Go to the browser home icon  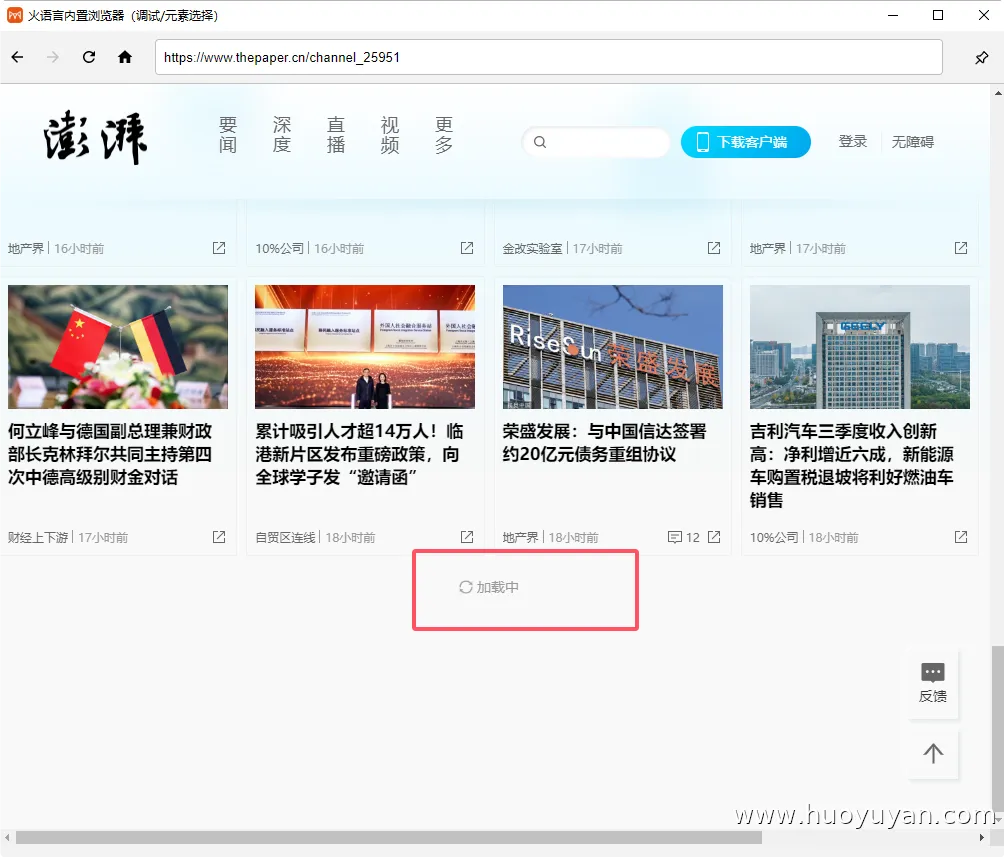[x=125, y=57]
